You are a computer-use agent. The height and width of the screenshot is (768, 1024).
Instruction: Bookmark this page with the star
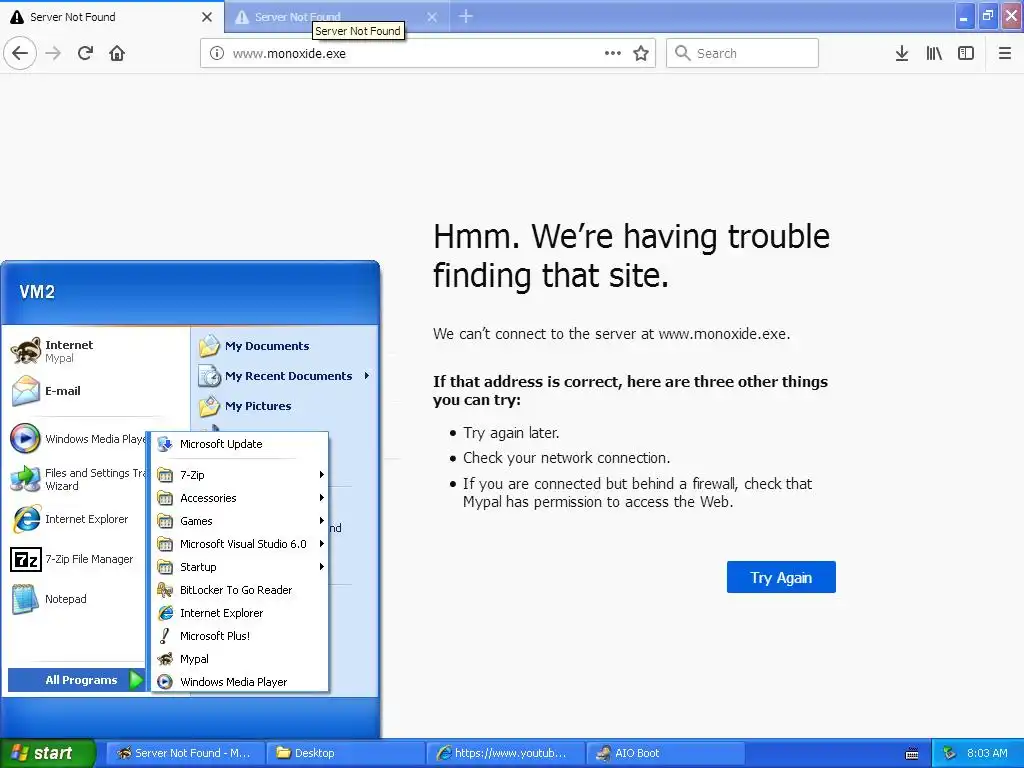(x=641, y=54)
